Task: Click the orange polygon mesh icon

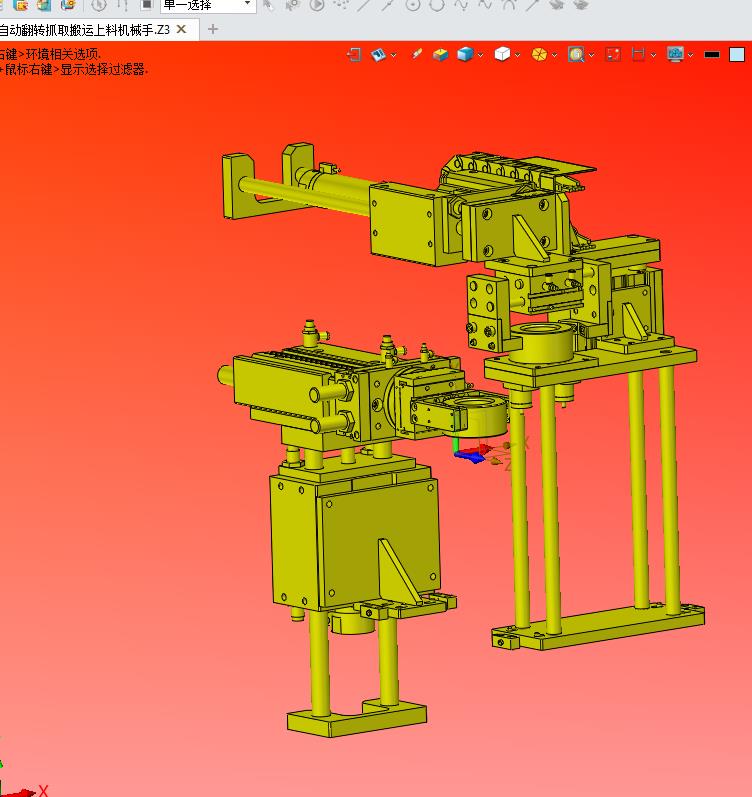Action: [539, 54]
